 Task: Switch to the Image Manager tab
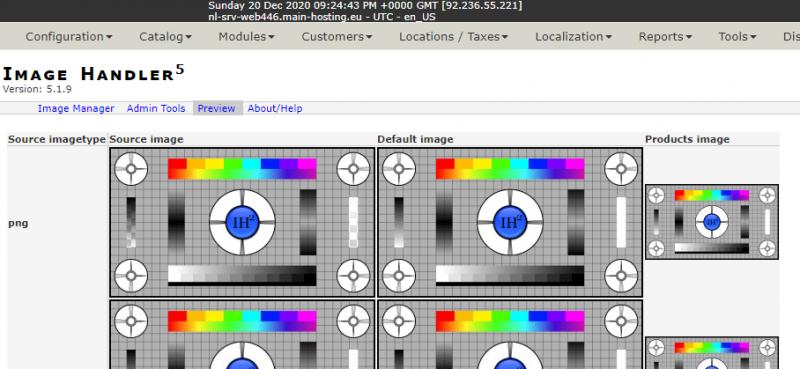pos(76,108)
